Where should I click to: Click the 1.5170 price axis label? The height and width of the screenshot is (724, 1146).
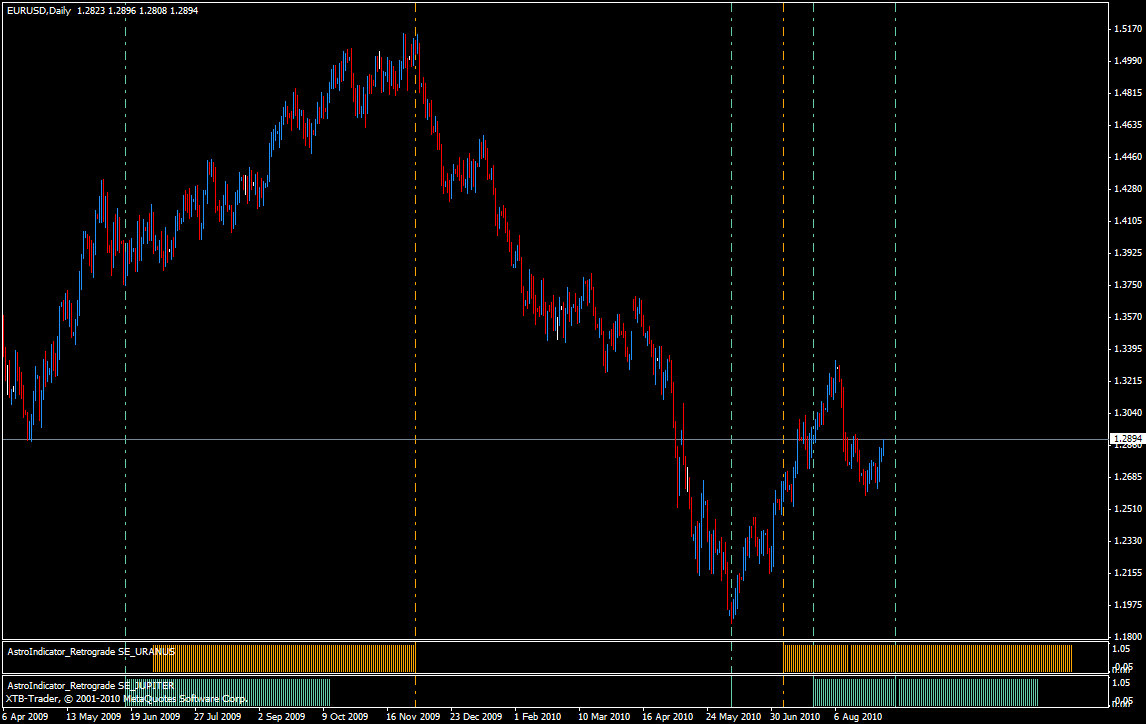coord(1128,29)
